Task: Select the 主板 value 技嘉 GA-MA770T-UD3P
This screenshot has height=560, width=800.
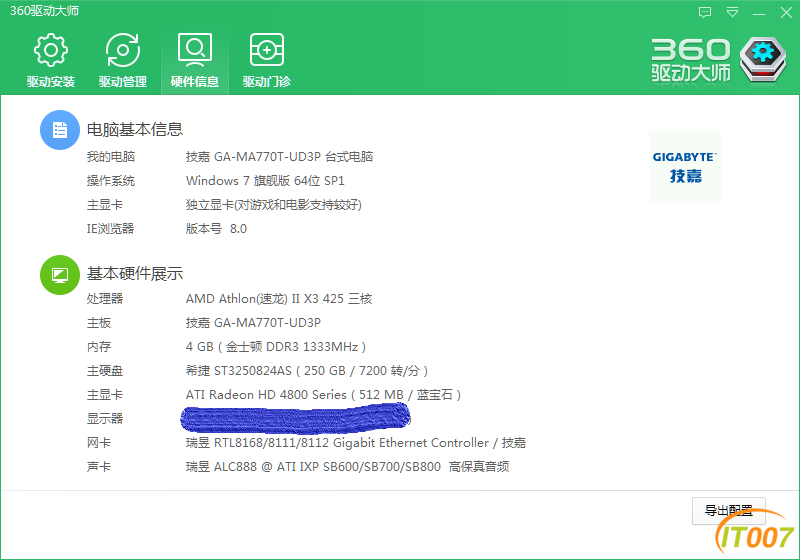Action: pos(253,322)
